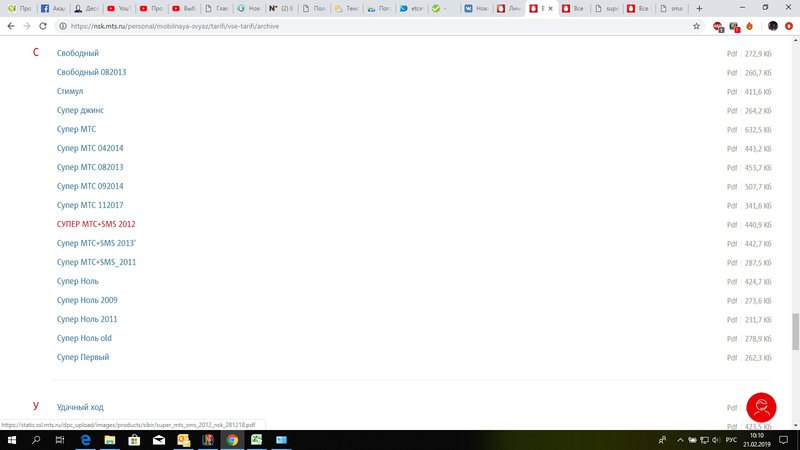Click the scrollbar down arrow
The height and width of the screenshot is (450, 800).
(x=795, y=426)
